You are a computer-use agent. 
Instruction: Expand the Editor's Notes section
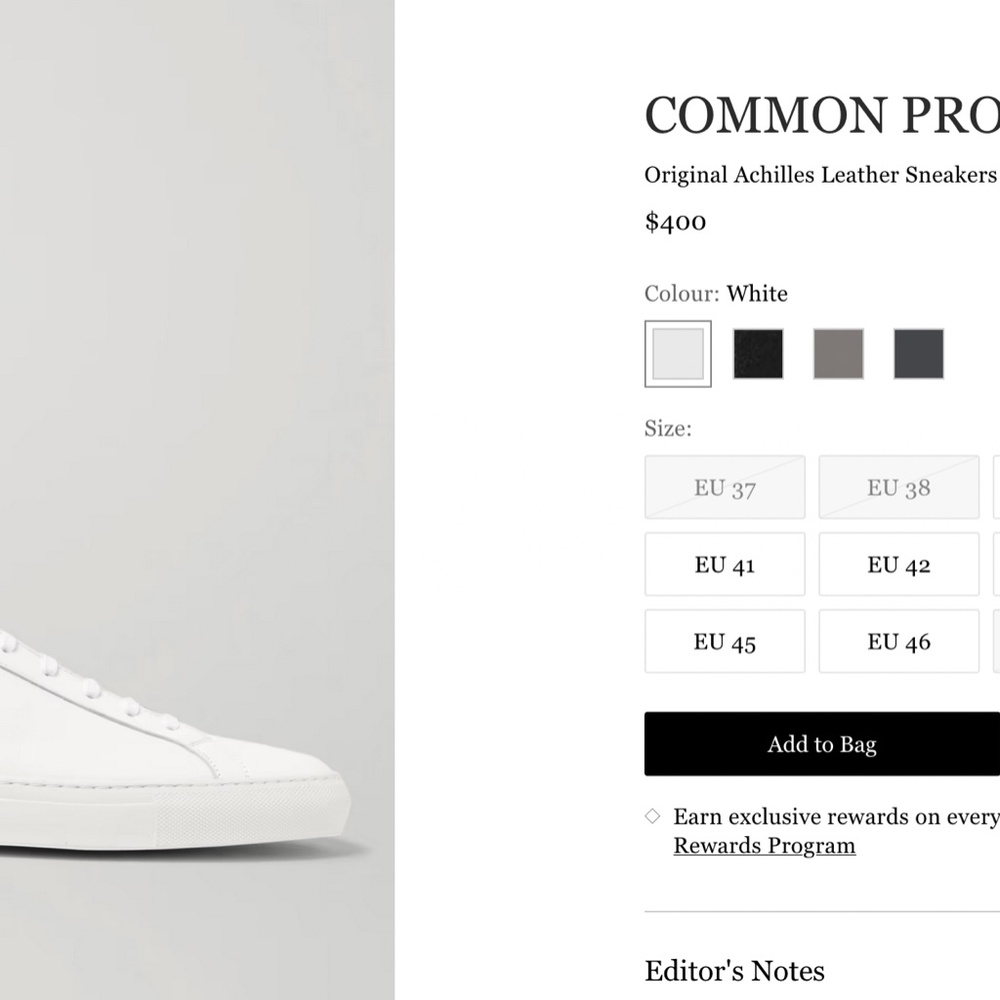click(x=734, y=970)
